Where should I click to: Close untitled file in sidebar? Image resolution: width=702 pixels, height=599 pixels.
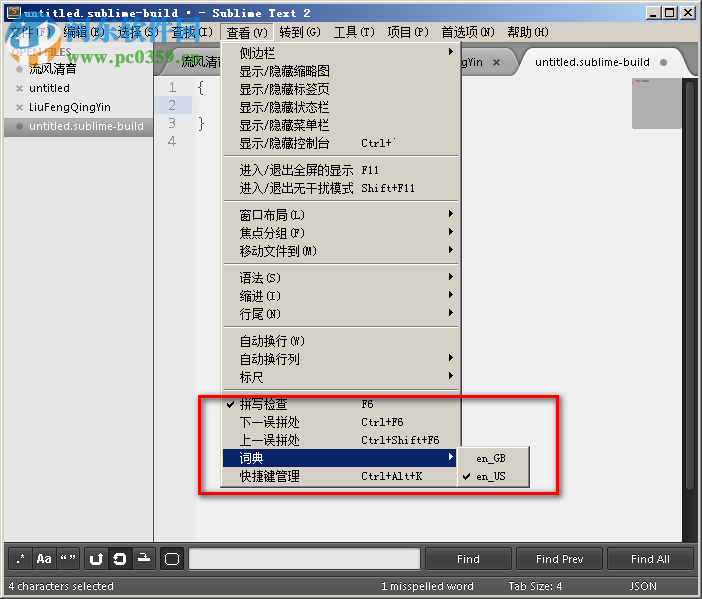19,89
